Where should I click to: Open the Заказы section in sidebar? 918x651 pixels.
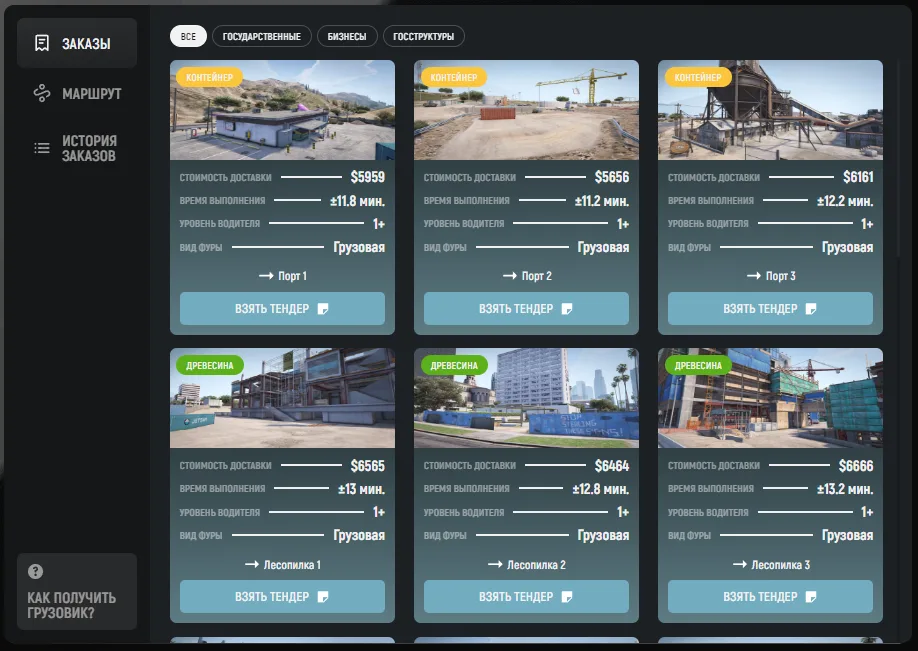(77, 43)
